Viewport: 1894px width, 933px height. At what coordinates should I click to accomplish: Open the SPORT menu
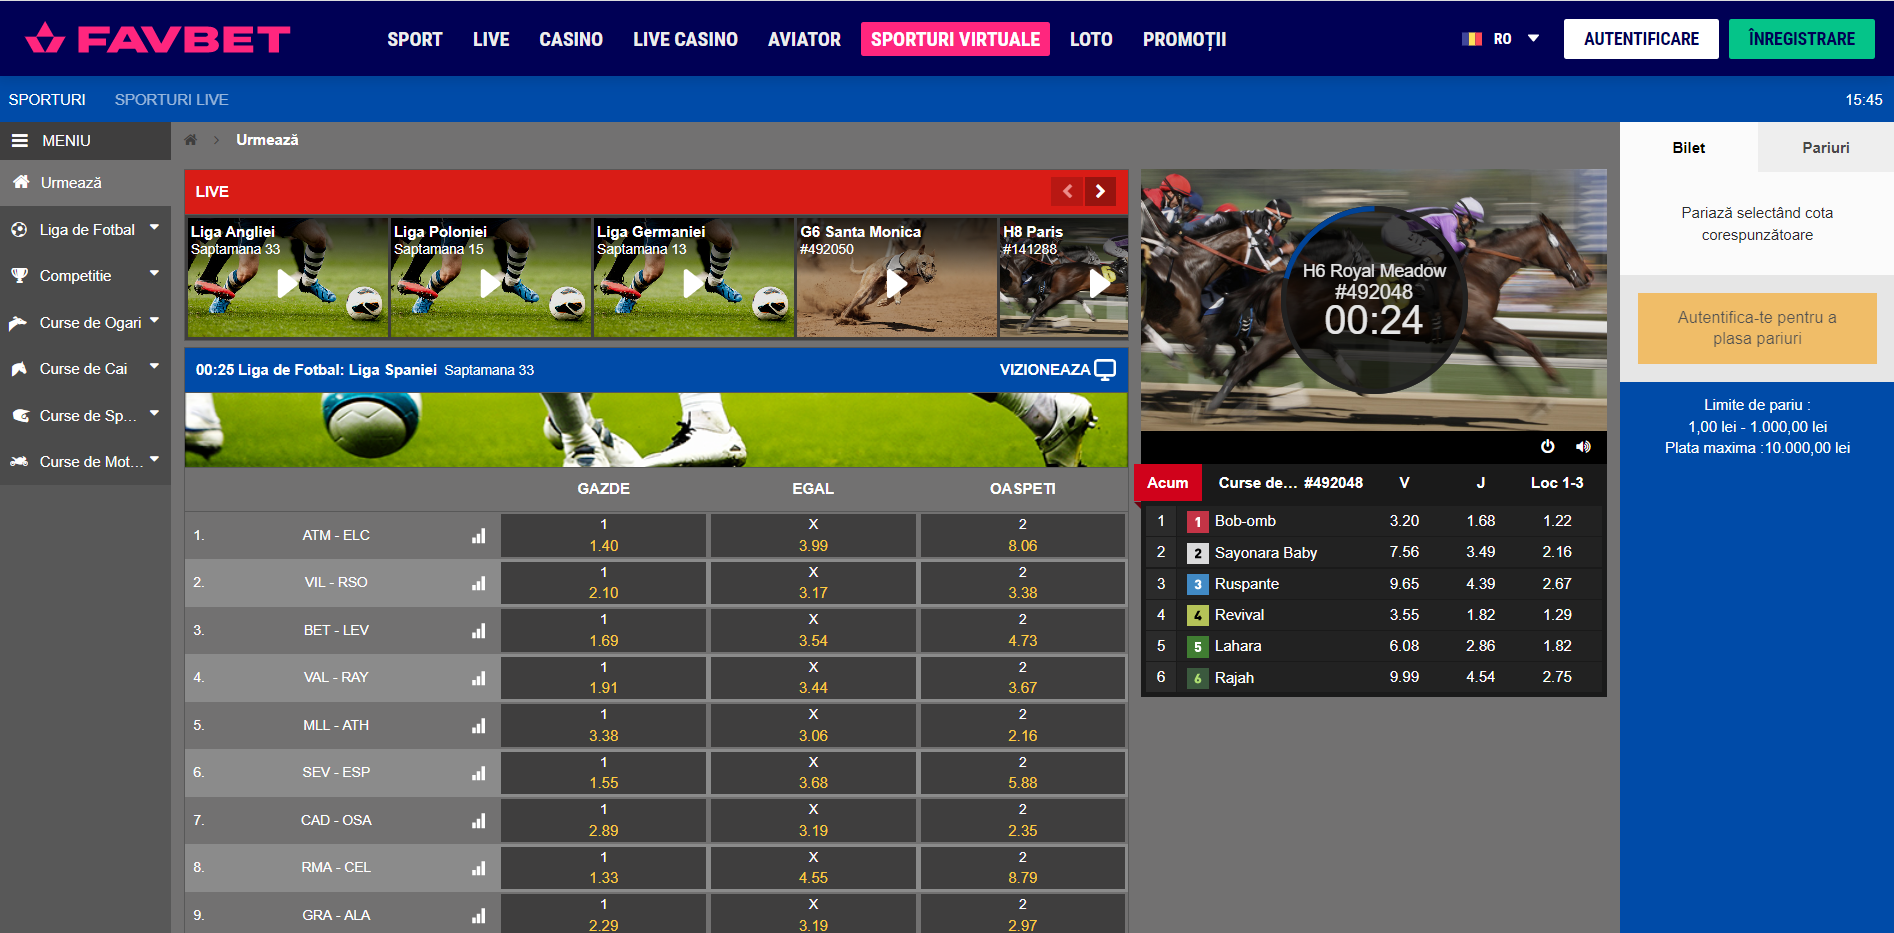415,39
